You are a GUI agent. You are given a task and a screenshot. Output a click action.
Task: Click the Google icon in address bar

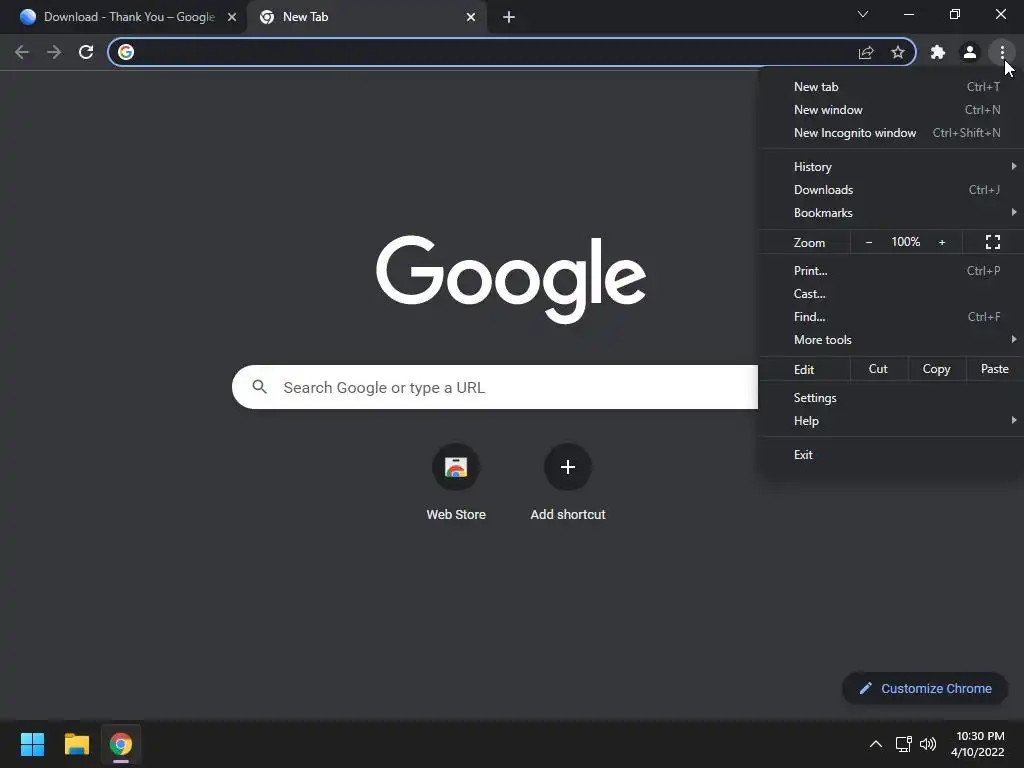point(126,52)
